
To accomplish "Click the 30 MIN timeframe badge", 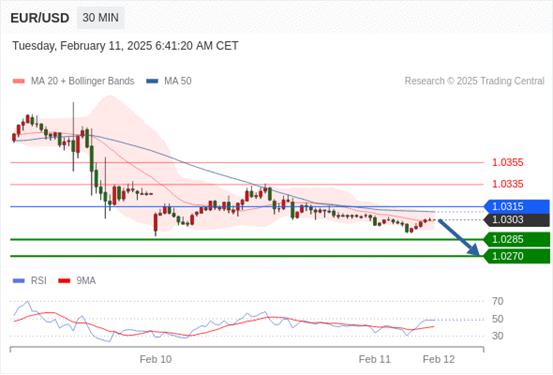I will (x=101, y=17).
